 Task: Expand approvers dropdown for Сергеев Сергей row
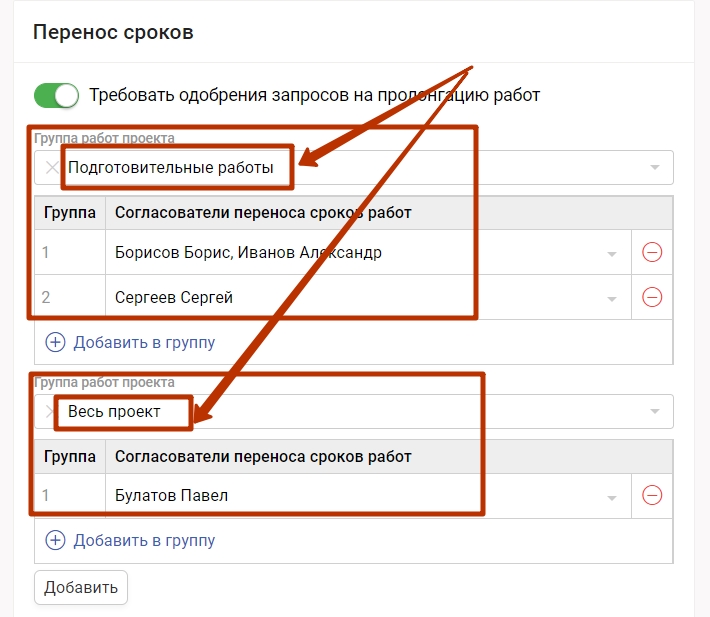[612, 298]
